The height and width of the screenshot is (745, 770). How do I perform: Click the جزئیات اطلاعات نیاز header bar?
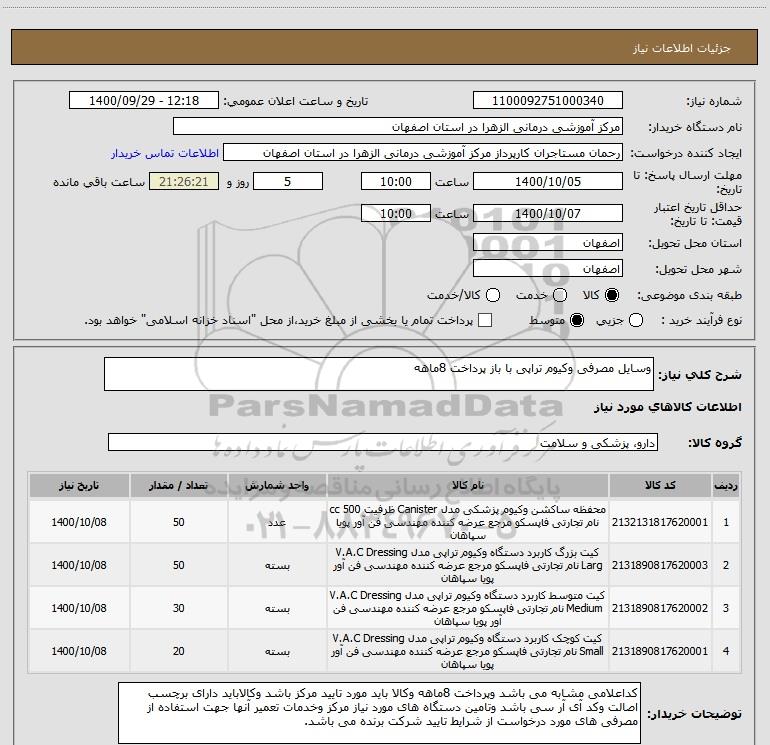tap(384, 48)
